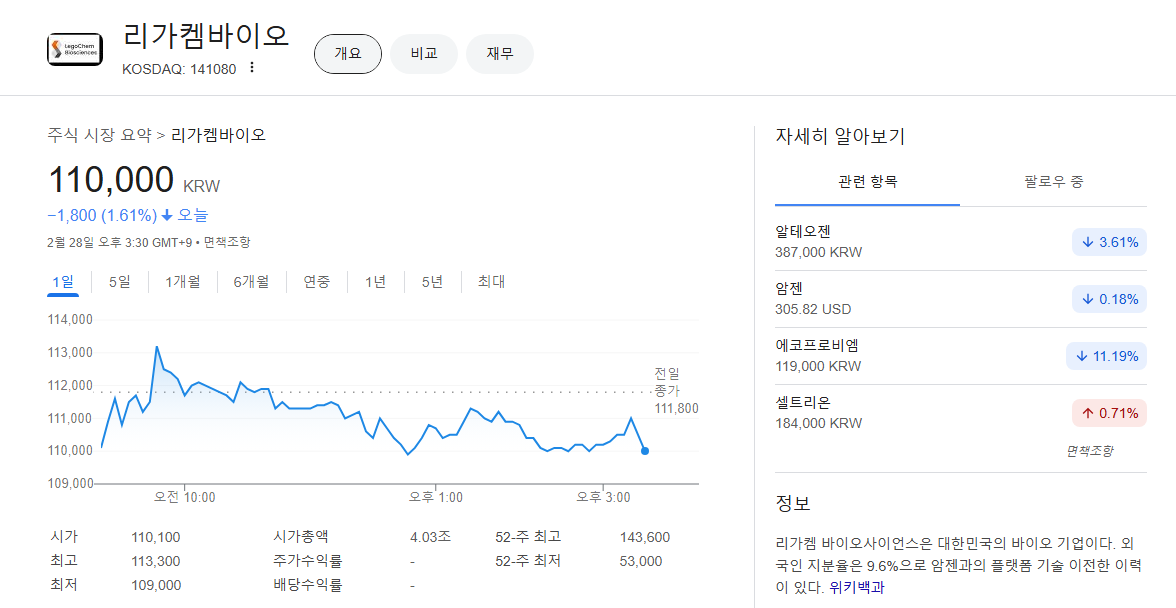The height and width of the screenshot is (608, 1176).
Task: Click the 자세히 알아보기 heading
Action: click(x=840, y=136)
